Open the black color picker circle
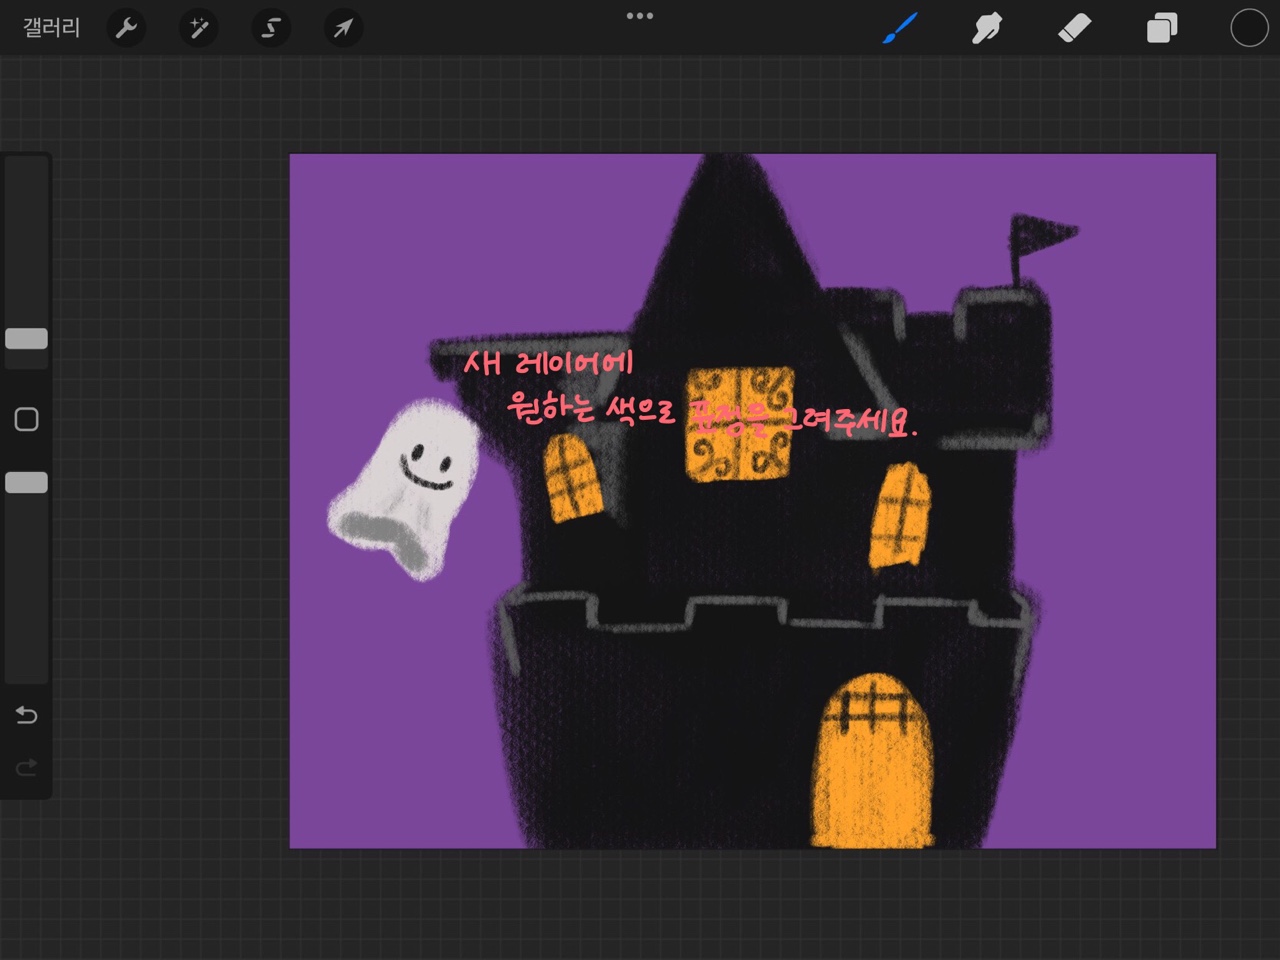 [x=1249, y=28]
